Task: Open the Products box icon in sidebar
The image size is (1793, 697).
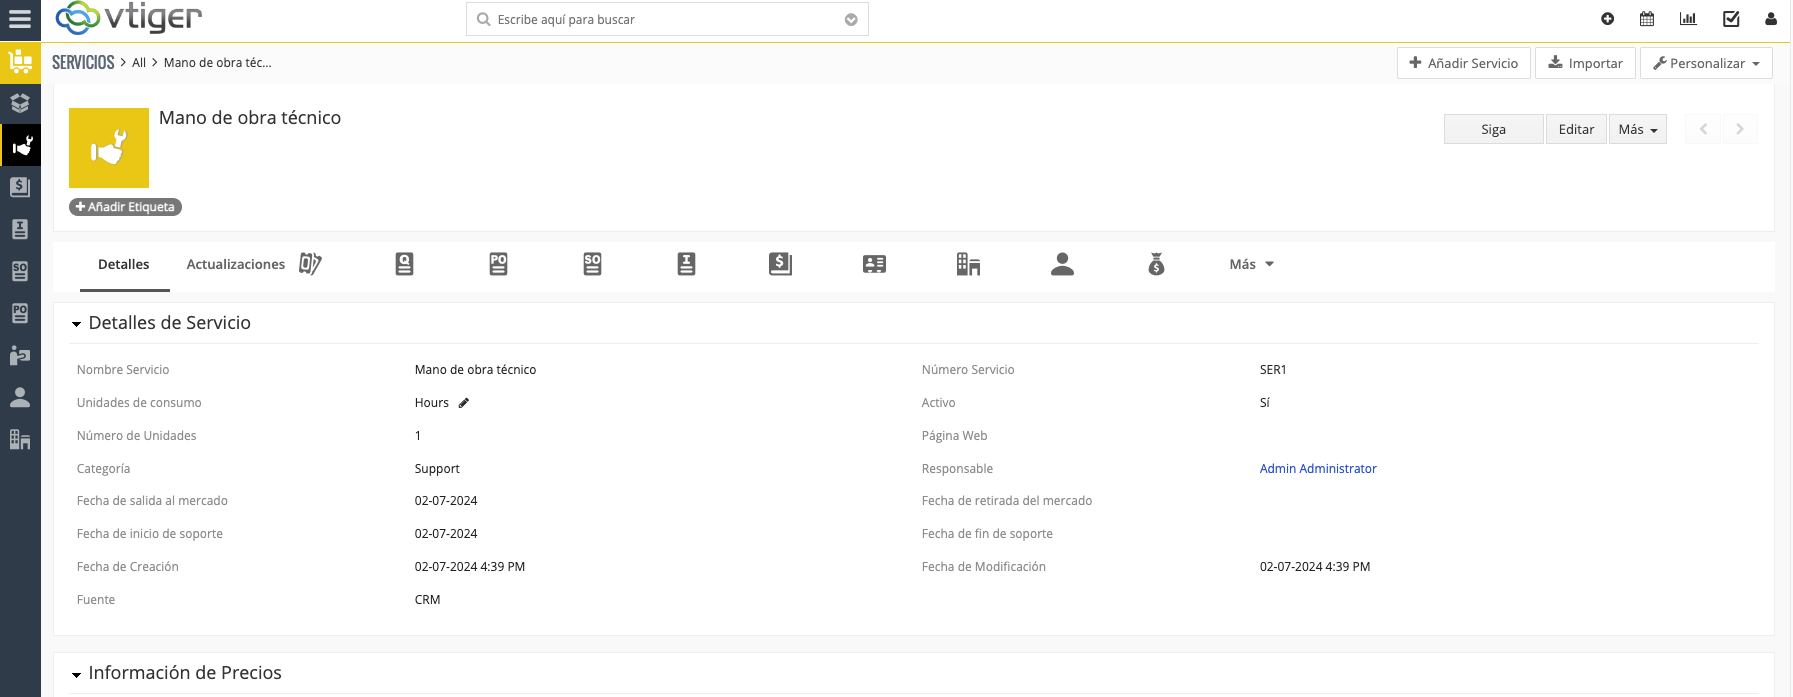Action: pyautogui.click(x=20, y=103)
